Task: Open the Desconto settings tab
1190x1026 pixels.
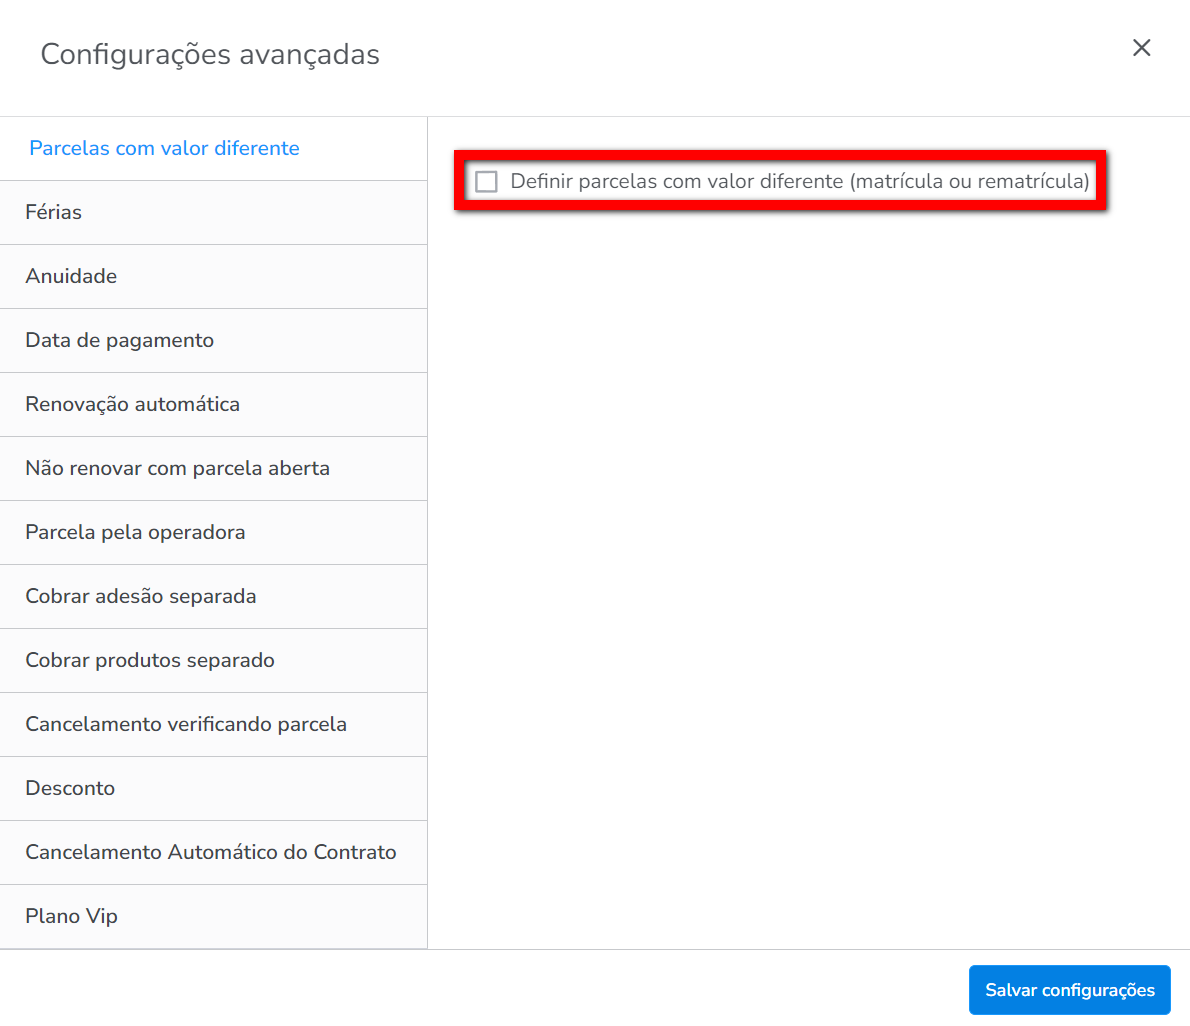Action: pos(70,788)
